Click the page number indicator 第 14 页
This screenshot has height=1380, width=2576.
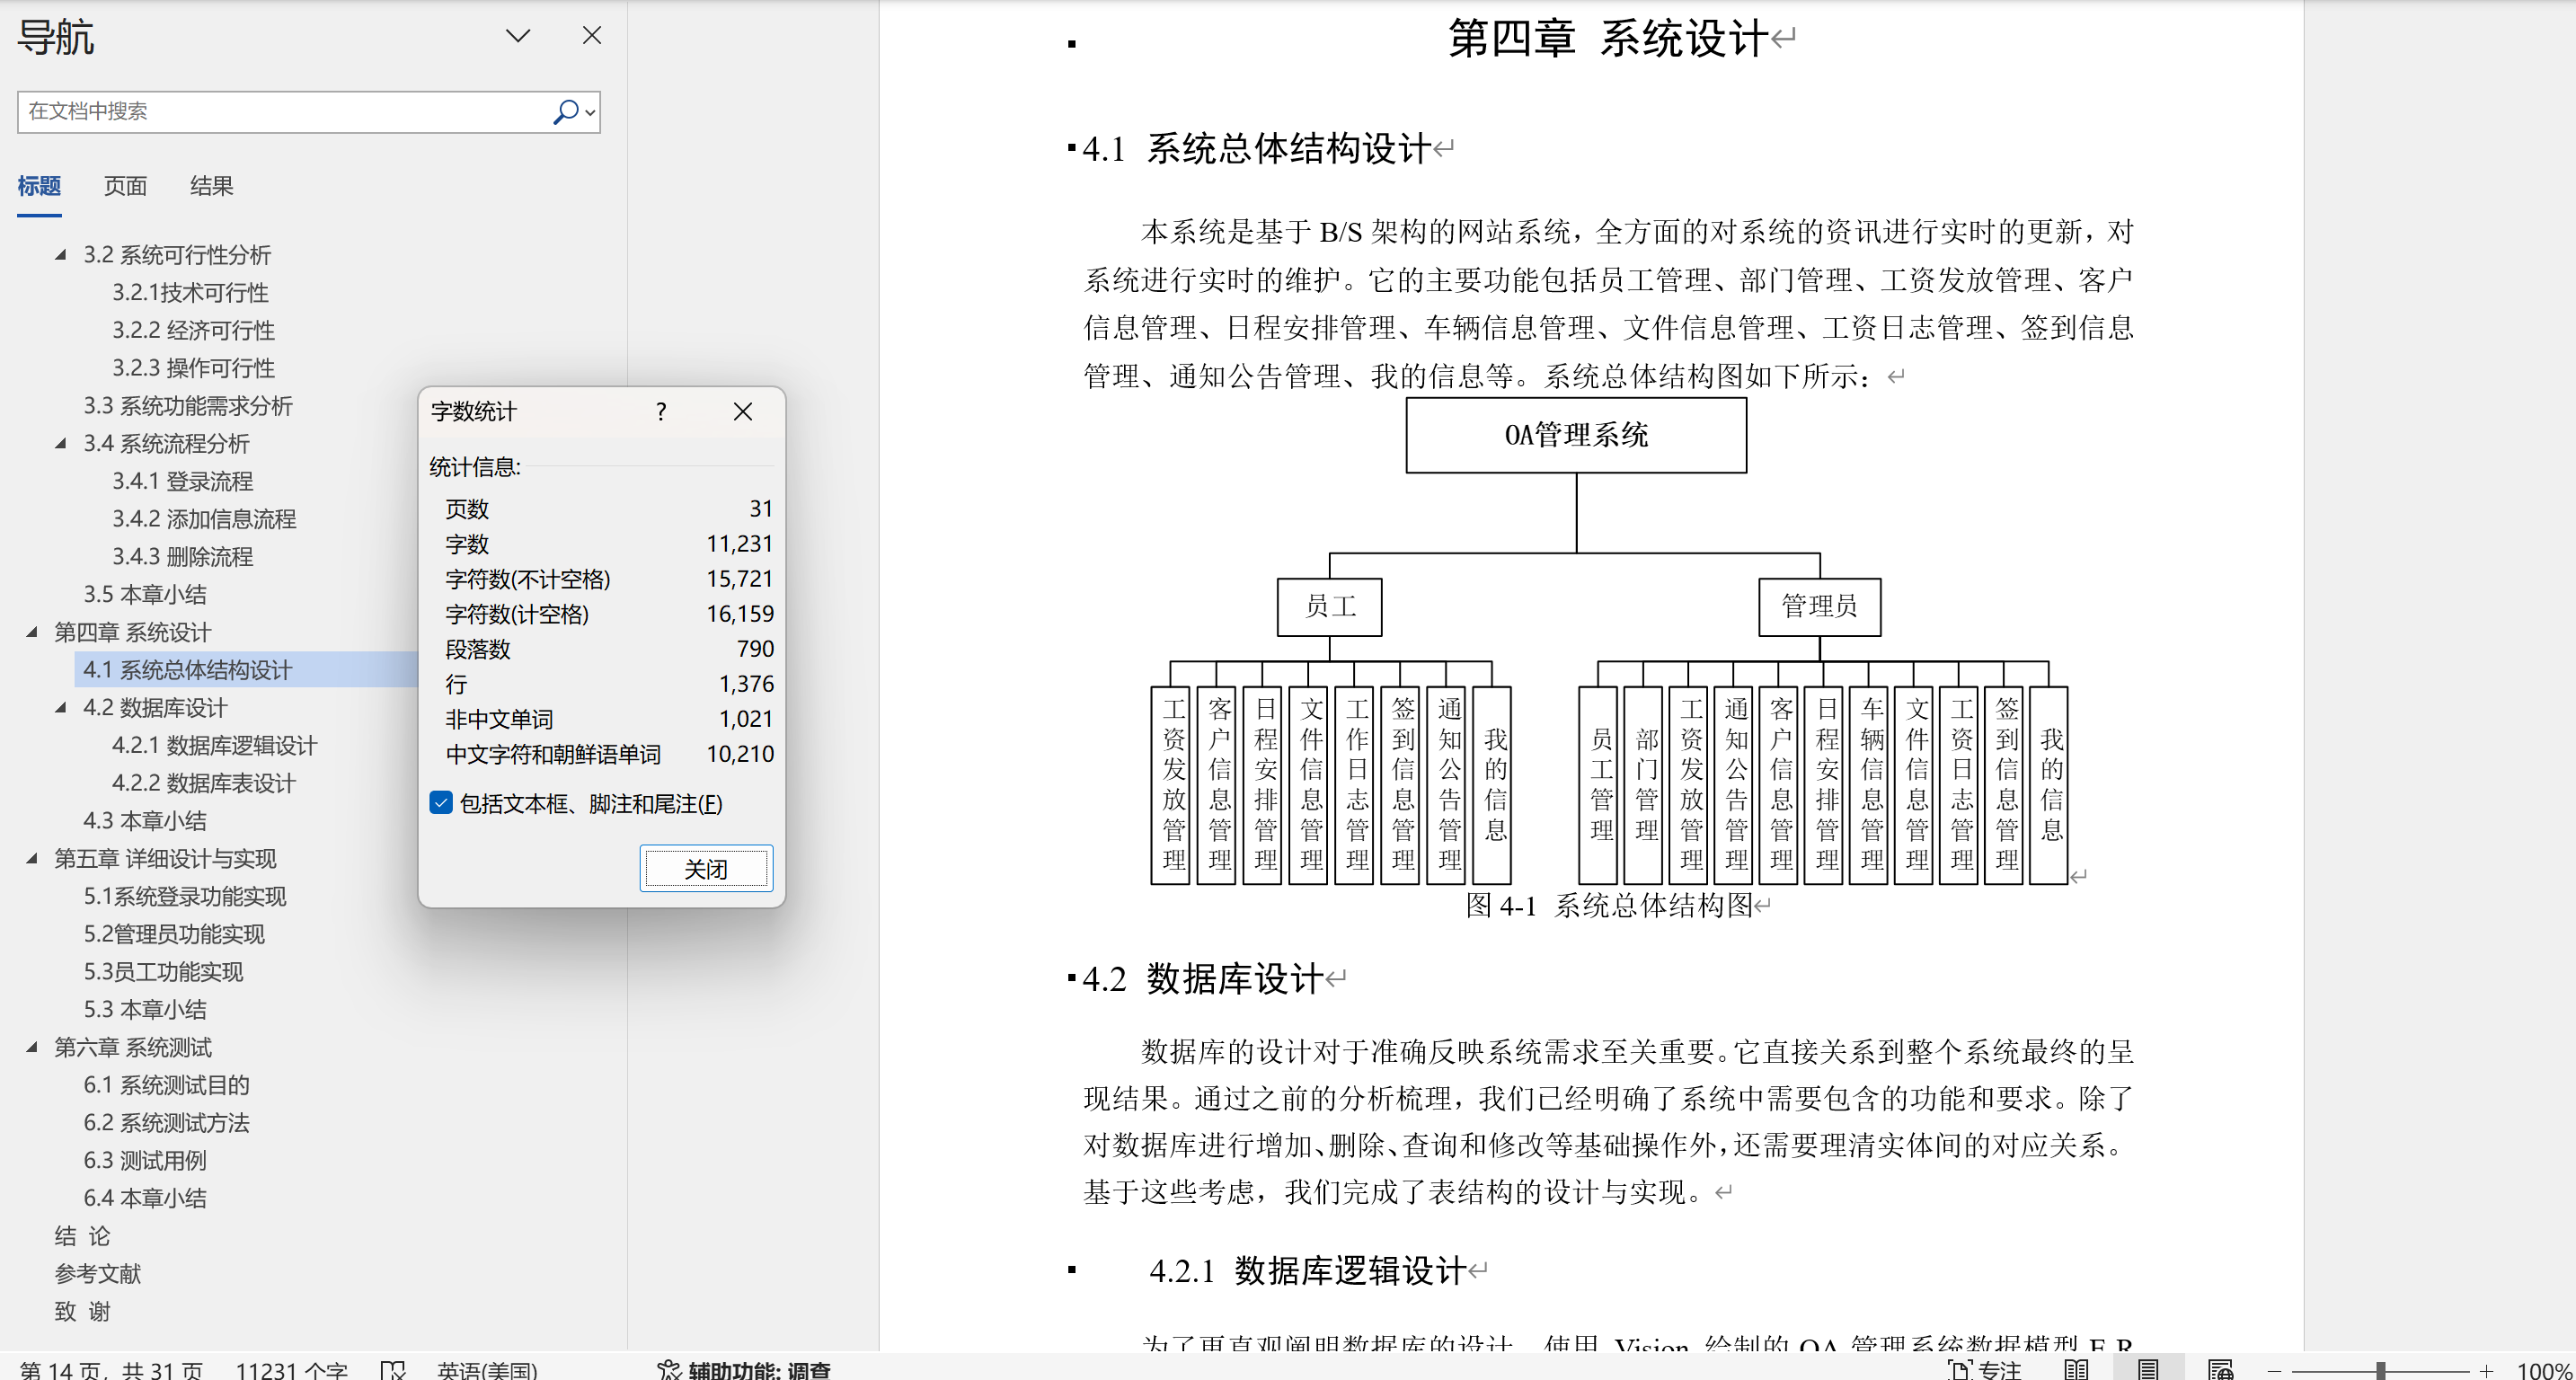tap(110, 1369)
